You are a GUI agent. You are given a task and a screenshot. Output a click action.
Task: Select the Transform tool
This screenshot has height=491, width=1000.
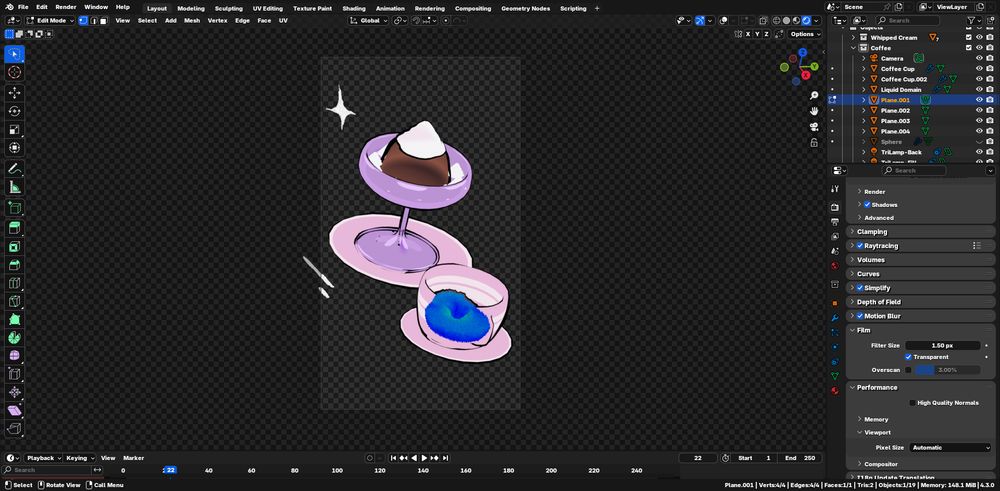14,148
